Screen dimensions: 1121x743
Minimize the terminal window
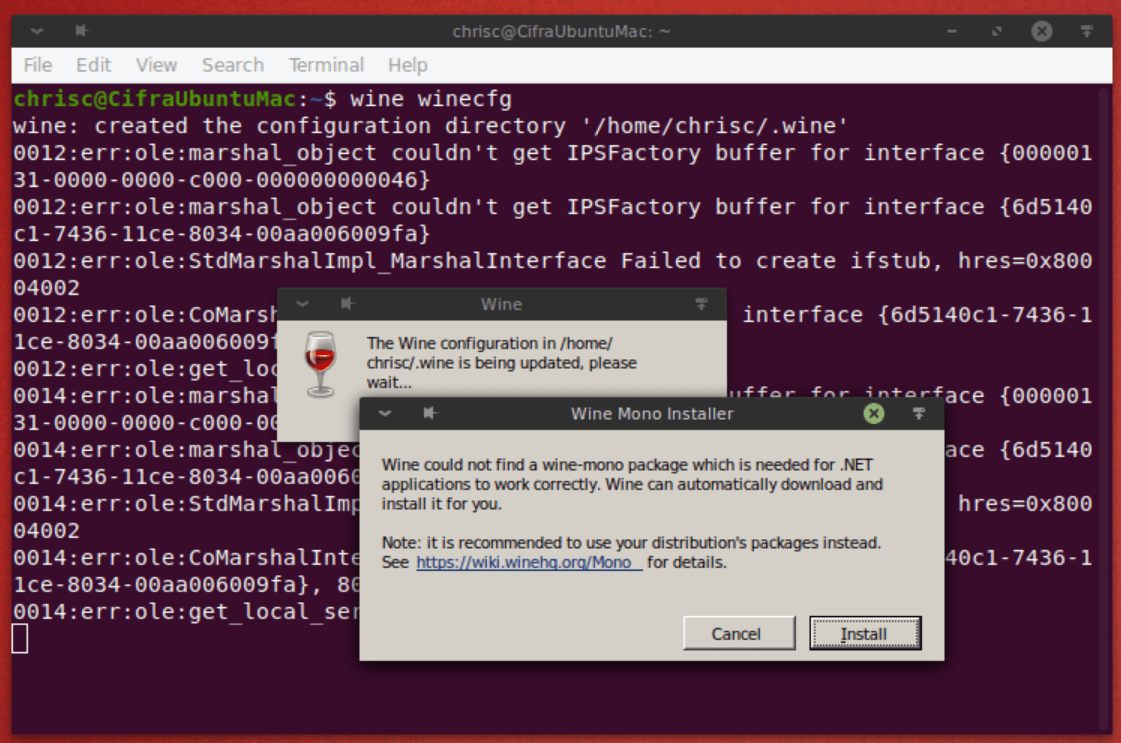[952, 31]
